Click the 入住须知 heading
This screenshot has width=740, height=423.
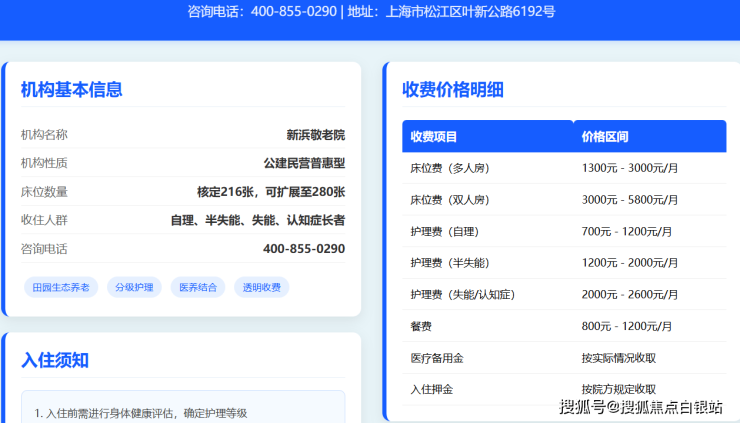click(55, 360)
